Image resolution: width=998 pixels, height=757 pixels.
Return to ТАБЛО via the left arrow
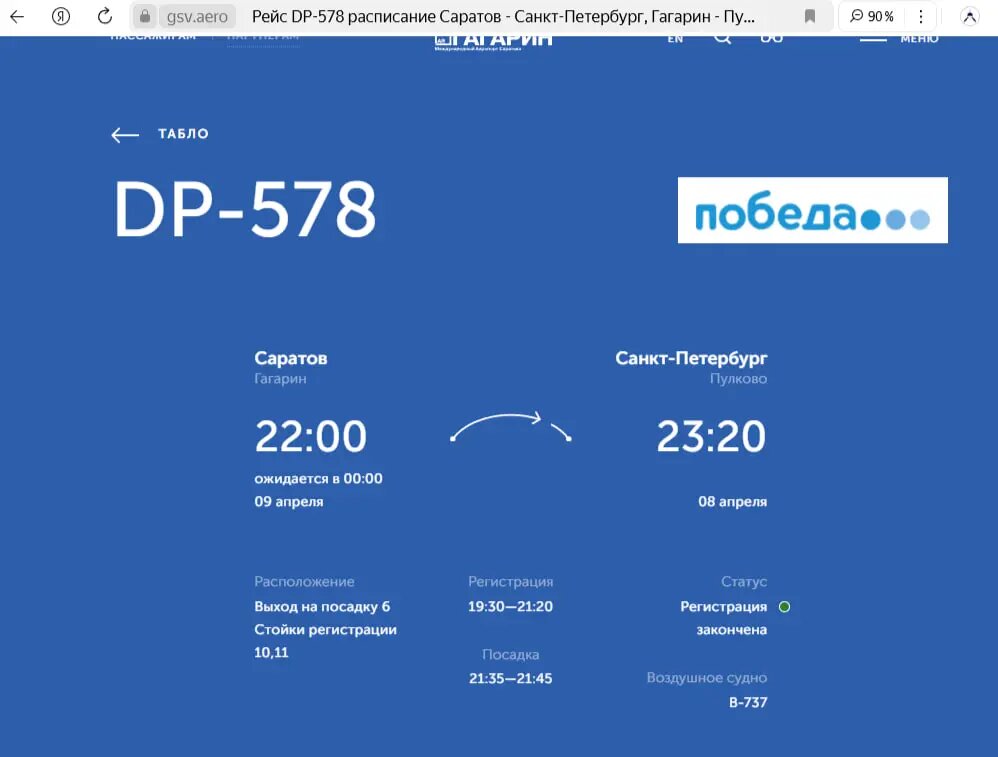[x=125, y=134]
